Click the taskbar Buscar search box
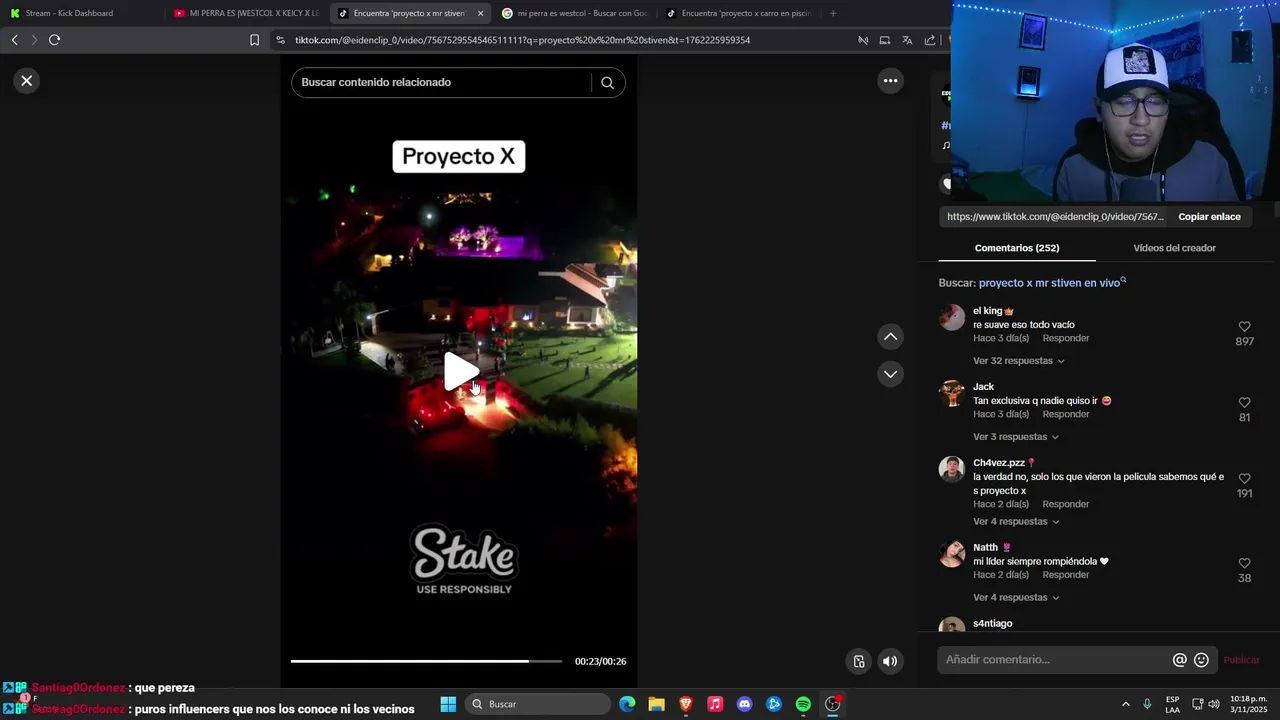 [538, 704]
